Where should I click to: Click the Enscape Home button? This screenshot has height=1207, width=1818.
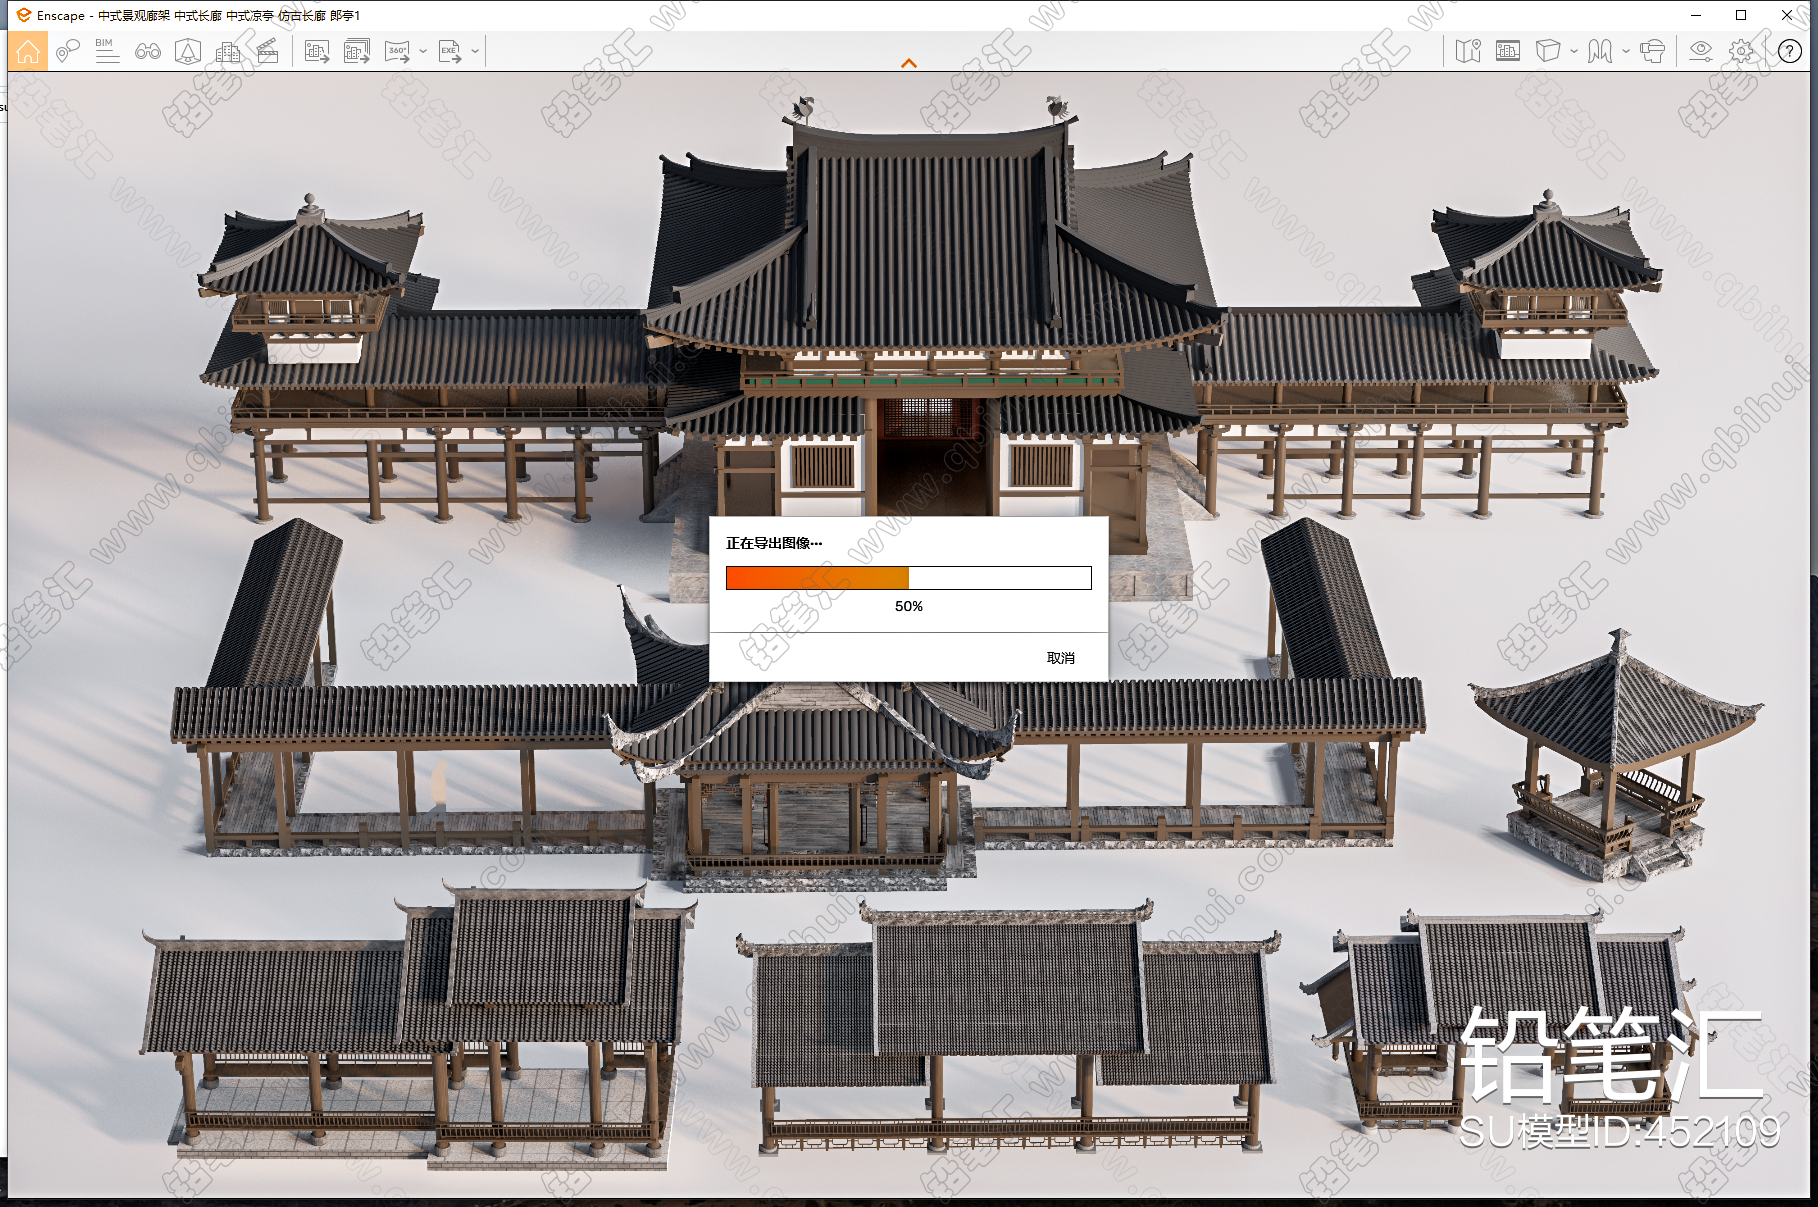pos(28,51)
